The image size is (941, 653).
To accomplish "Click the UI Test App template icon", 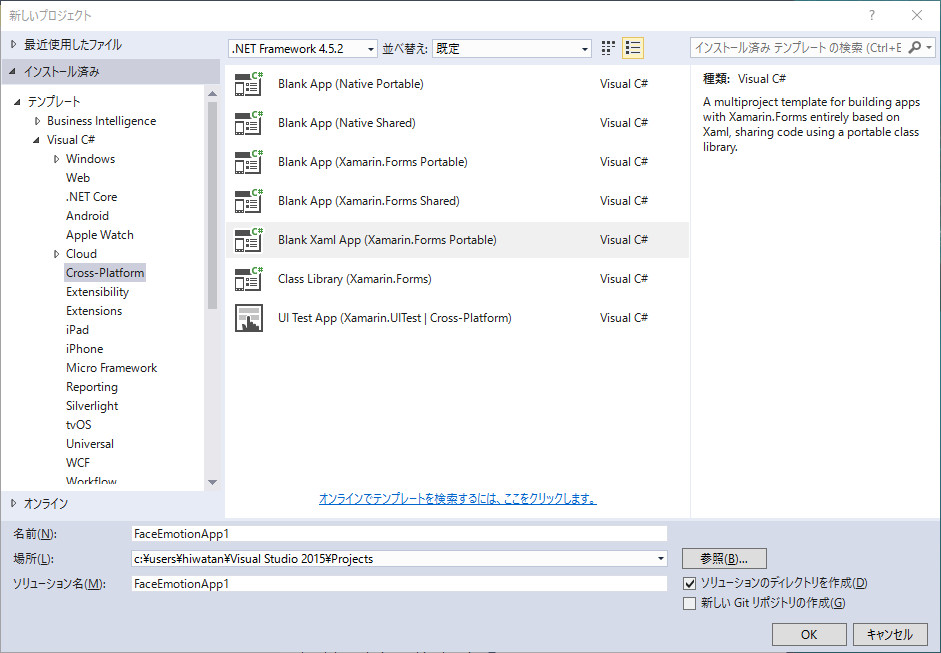I will click(248, 318).
